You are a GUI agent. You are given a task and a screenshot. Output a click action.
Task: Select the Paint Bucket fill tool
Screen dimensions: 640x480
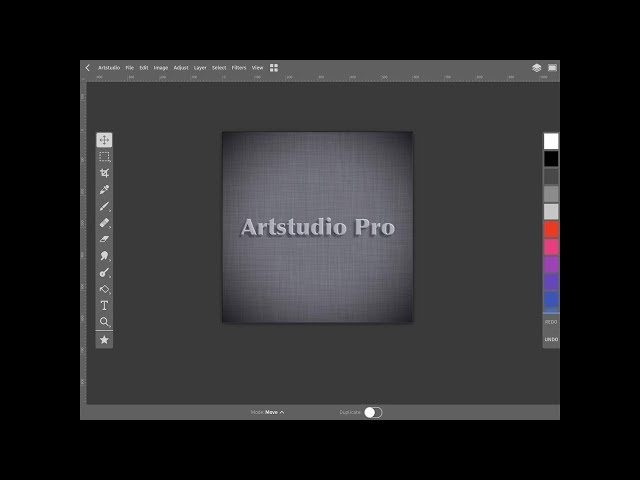(x=104, y=289)
